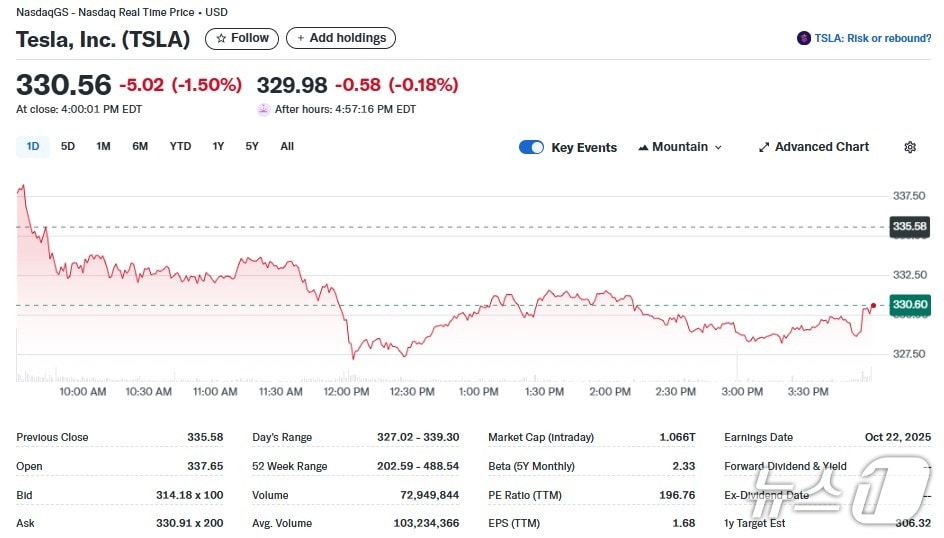The width and height of the screenshot is (944, 538).
Task: Open chart settings gear icon
Action: coord(909,147)
